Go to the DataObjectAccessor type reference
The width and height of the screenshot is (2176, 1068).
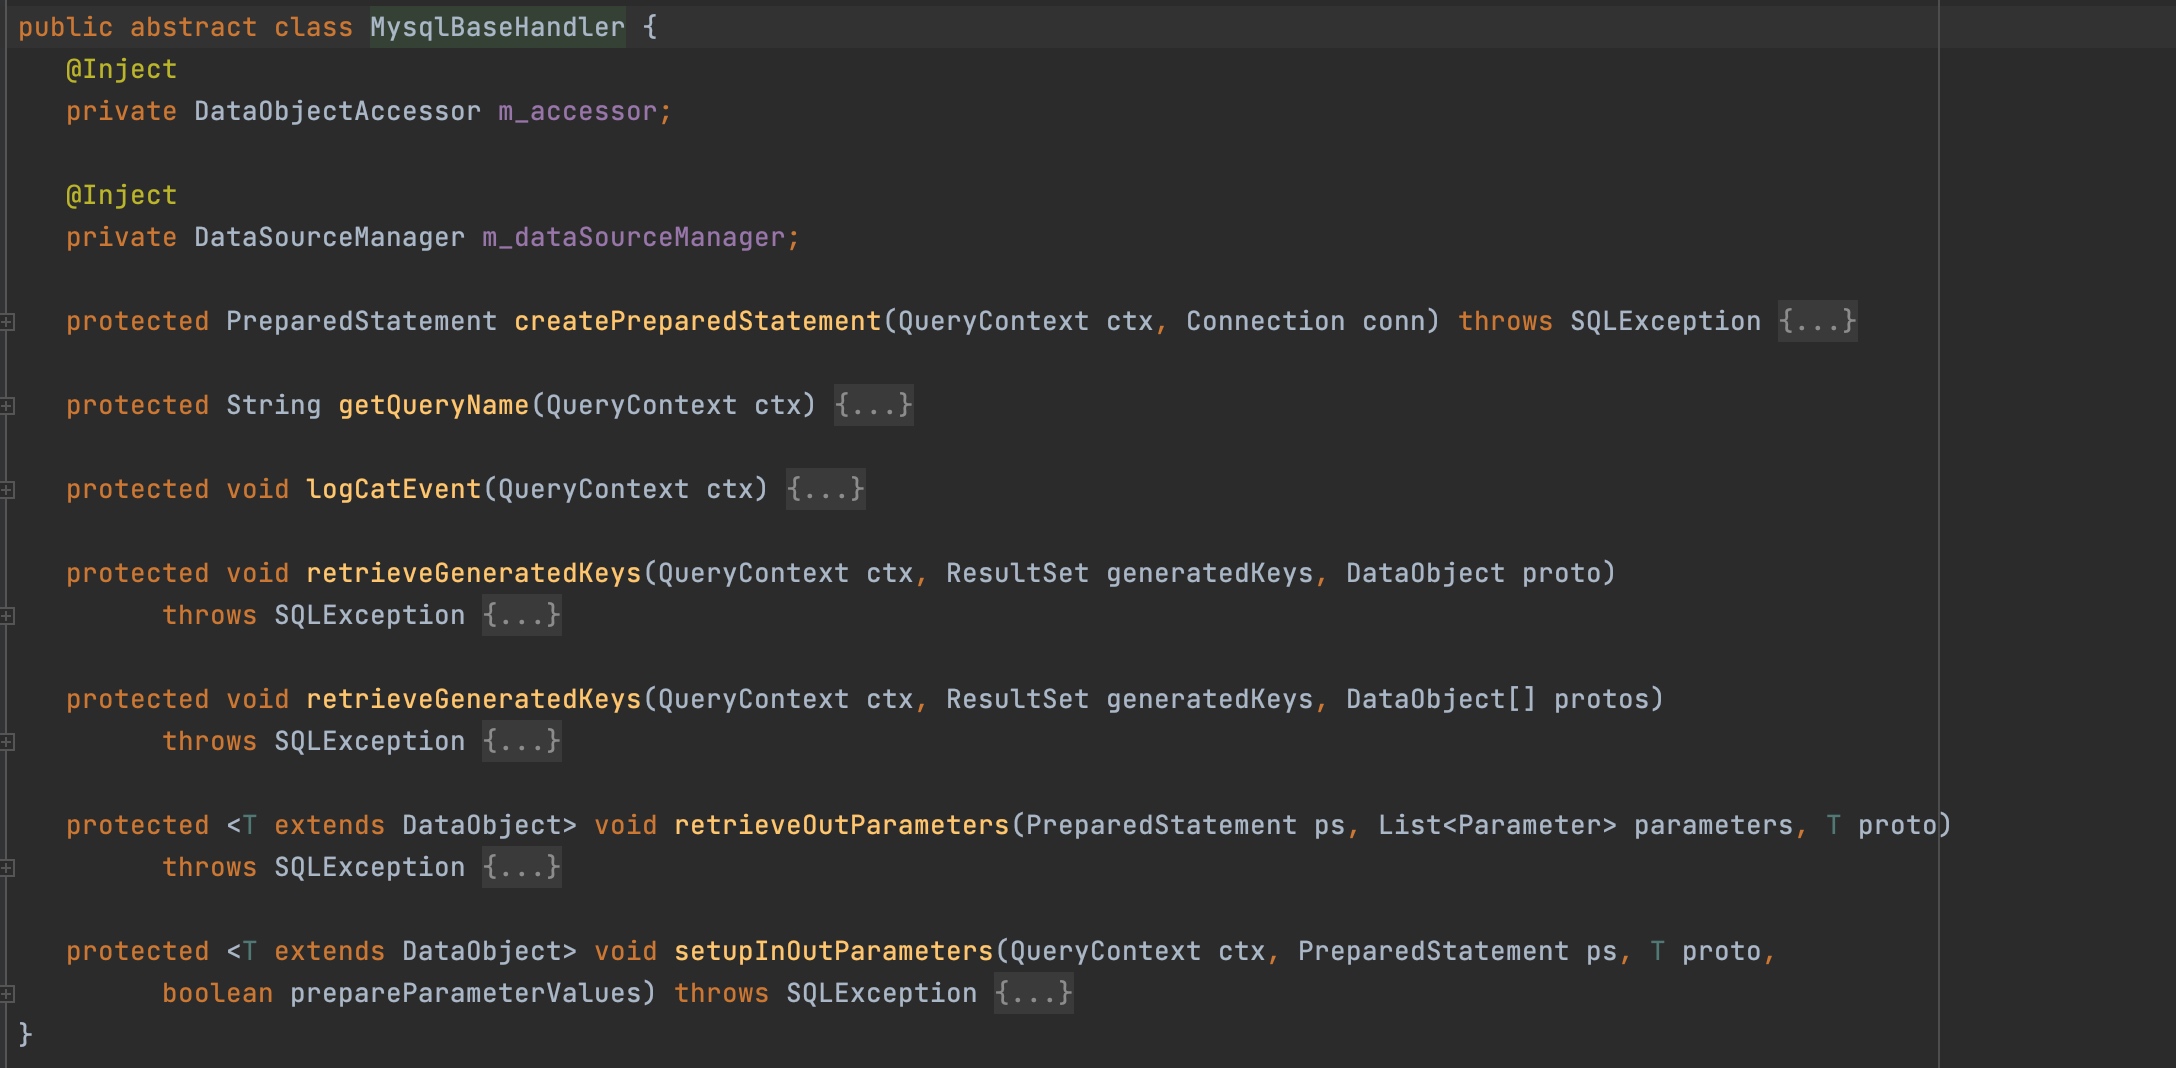point(337,112)
